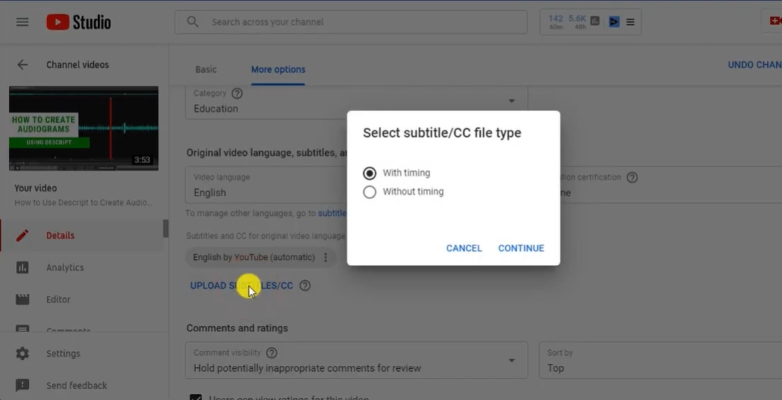Open the Sort by Top dropdown

660,361
